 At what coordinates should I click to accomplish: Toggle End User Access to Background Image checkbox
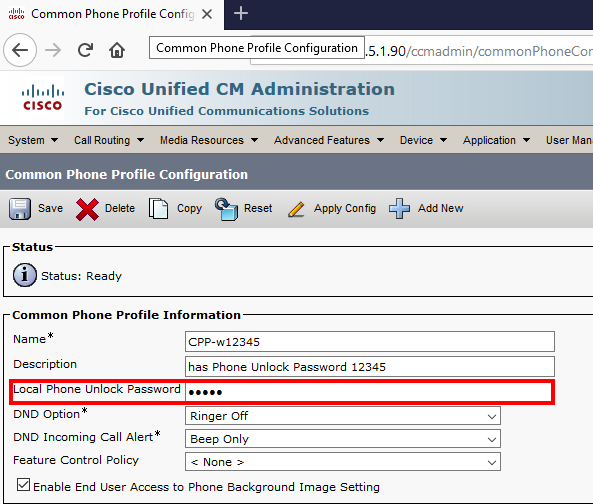23,485
